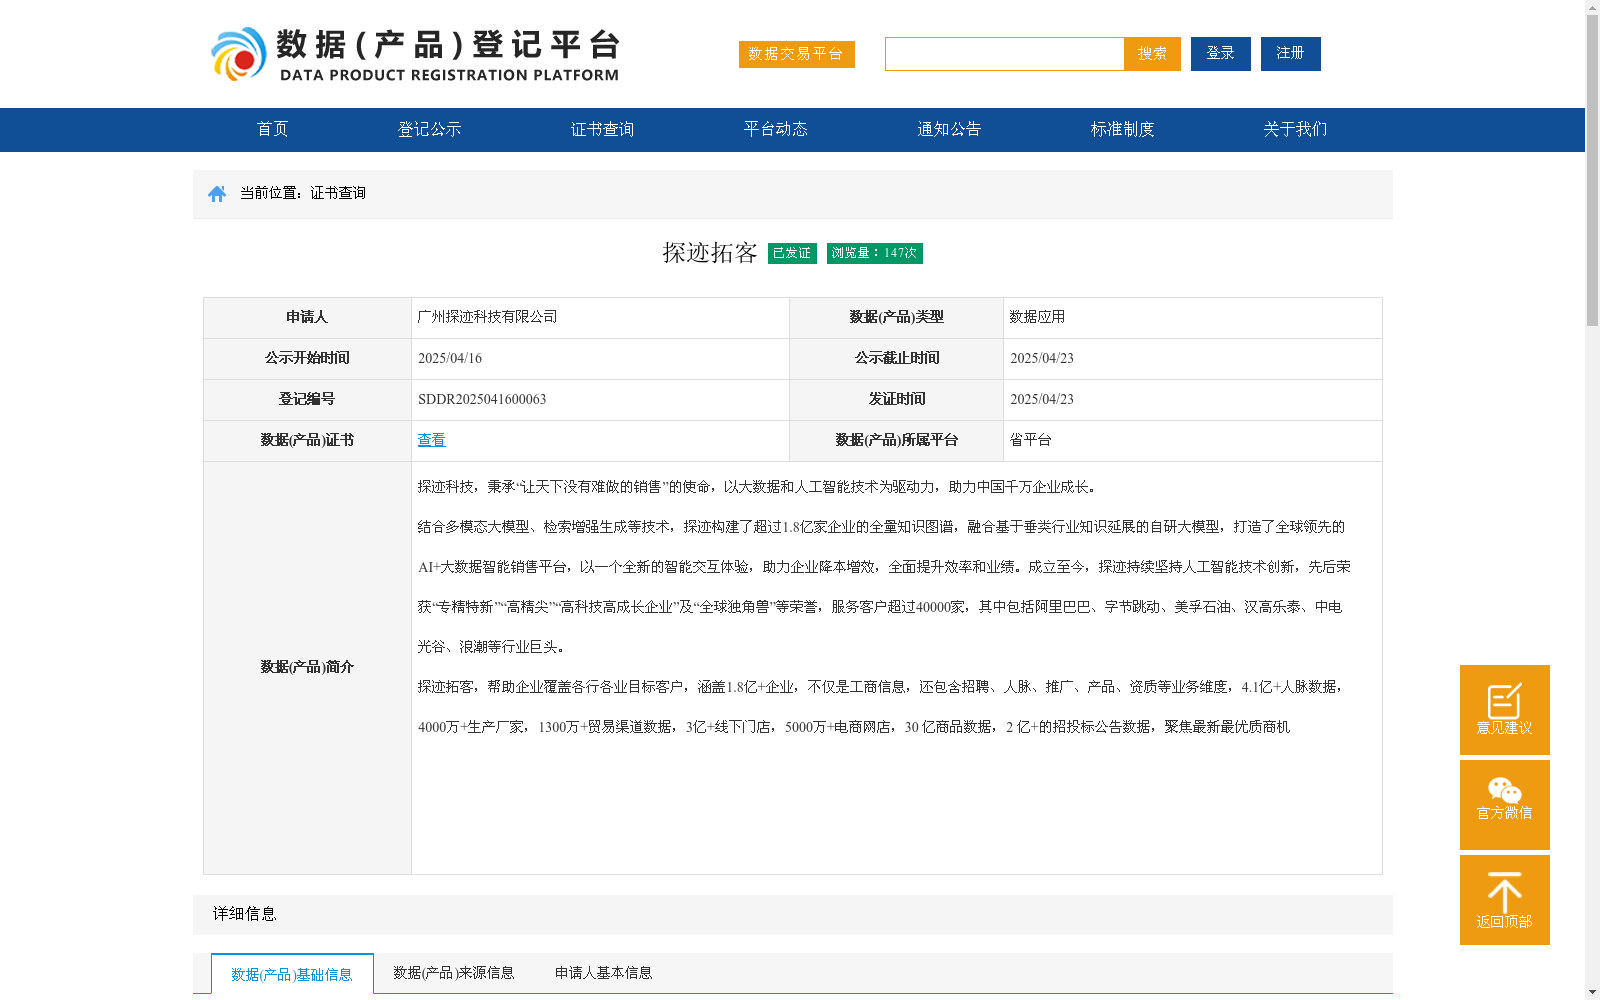Go to 首页 in navigation bar
Viewport: 1600px width, 1000px height.
pyautogui.click(x=272, y=129)
